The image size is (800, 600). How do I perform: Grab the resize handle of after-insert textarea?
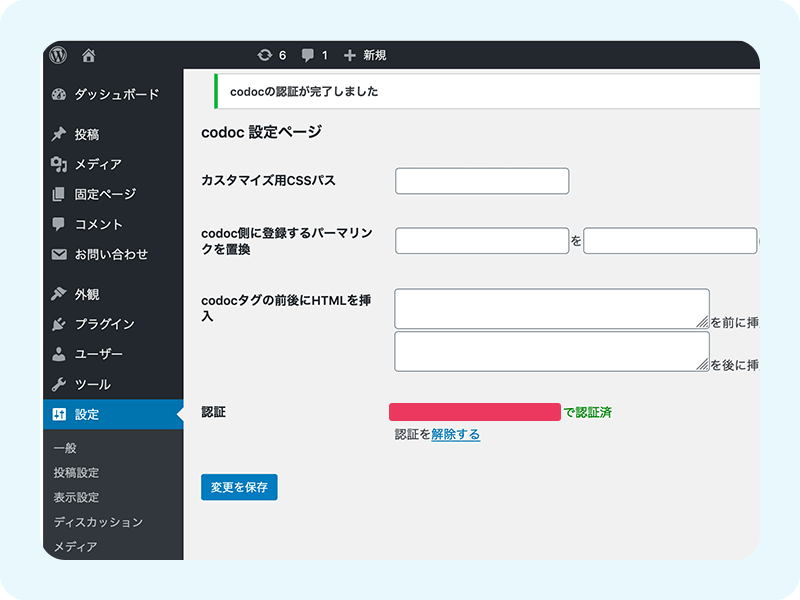(x=703, y=365)
